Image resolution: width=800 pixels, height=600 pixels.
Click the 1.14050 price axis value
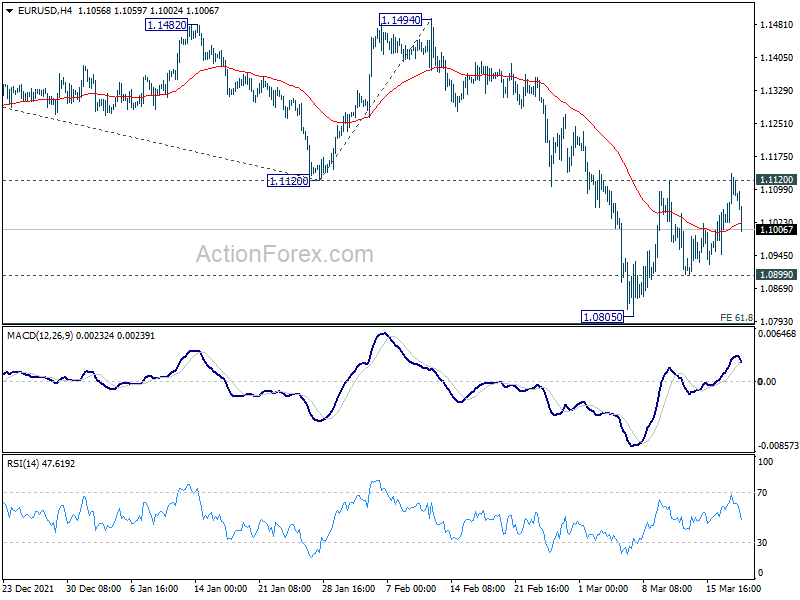tap(777, 58)
